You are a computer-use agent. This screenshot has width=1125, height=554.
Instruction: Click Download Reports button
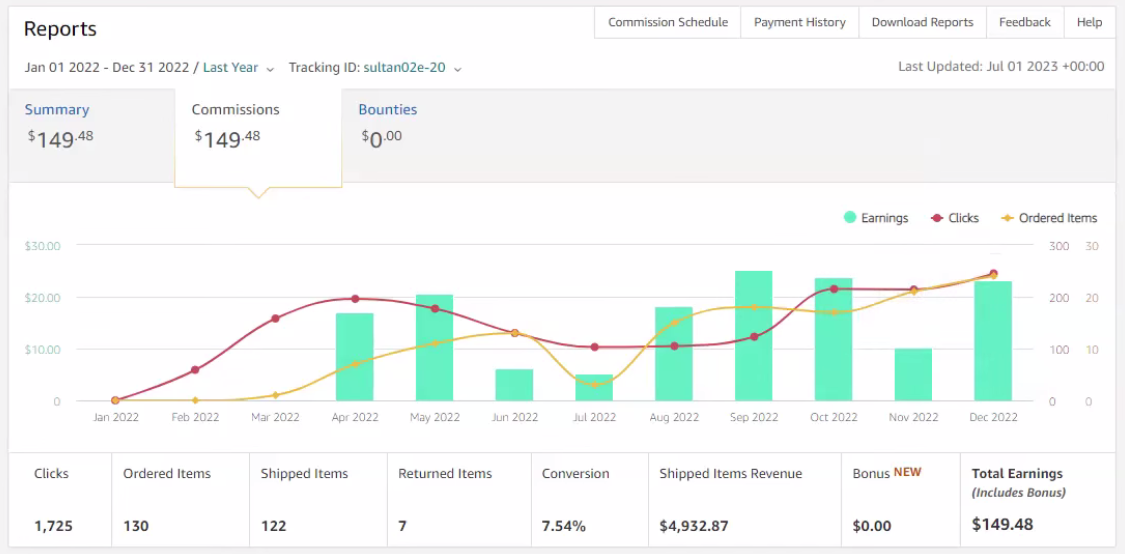(x=922, y=22)
